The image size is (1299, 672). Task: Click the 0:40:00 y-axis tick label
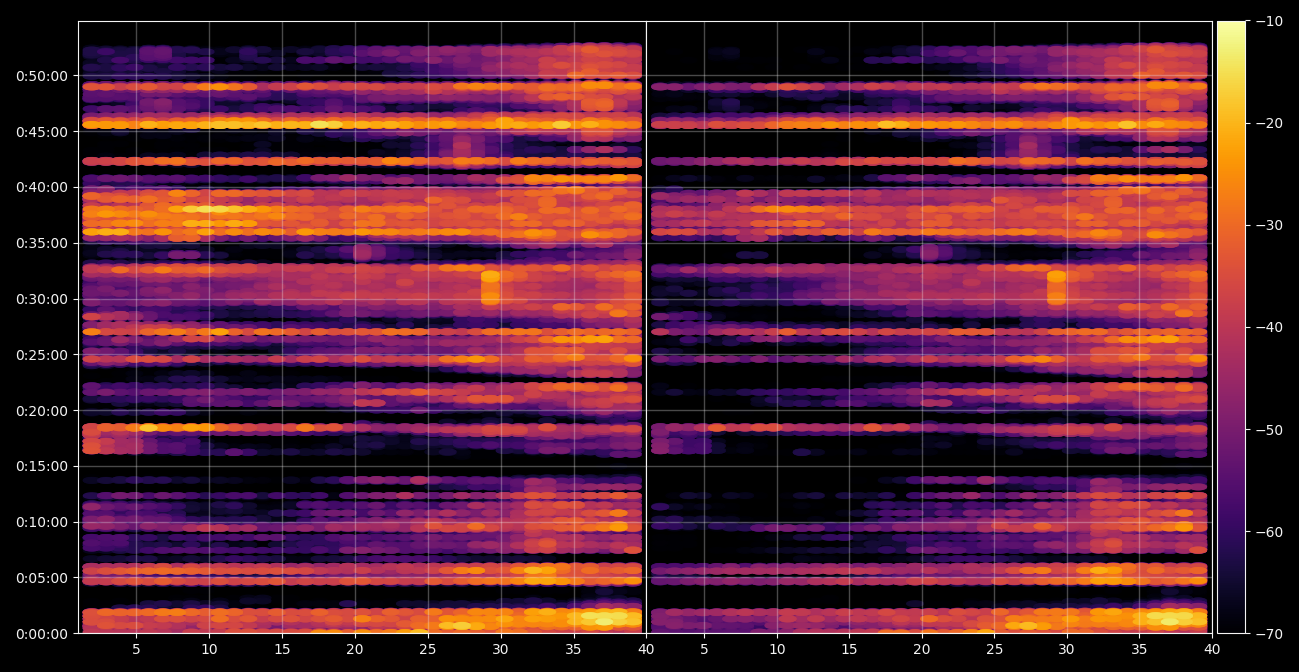(x=42, y=187)
